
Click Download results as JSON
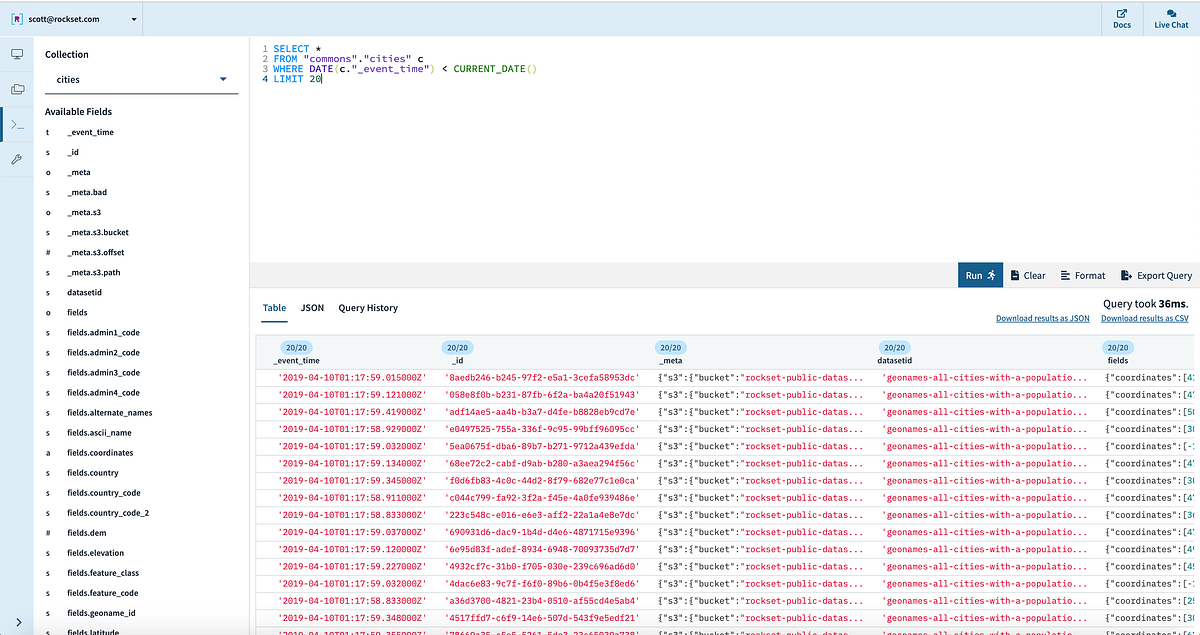1042,318
